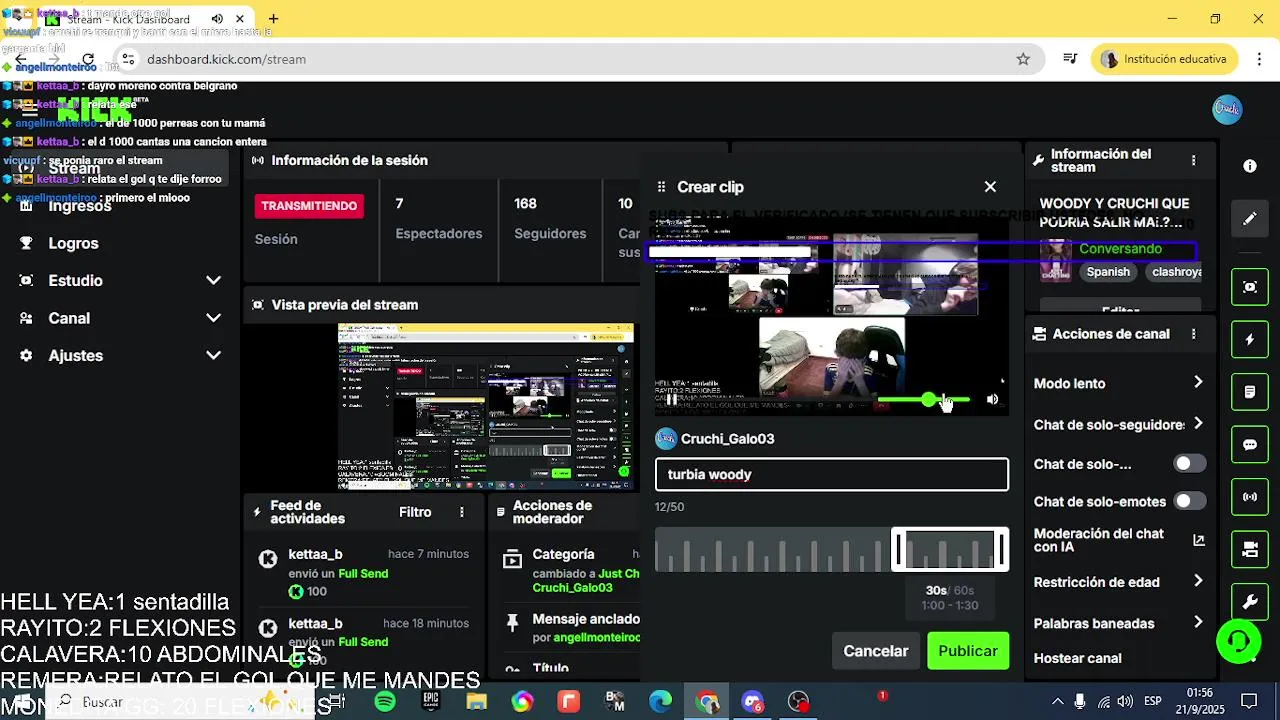The height and width of the screenshot is (720, 1280).
Task: Grab the Crear clip drag handle icon
Action: 661,187
